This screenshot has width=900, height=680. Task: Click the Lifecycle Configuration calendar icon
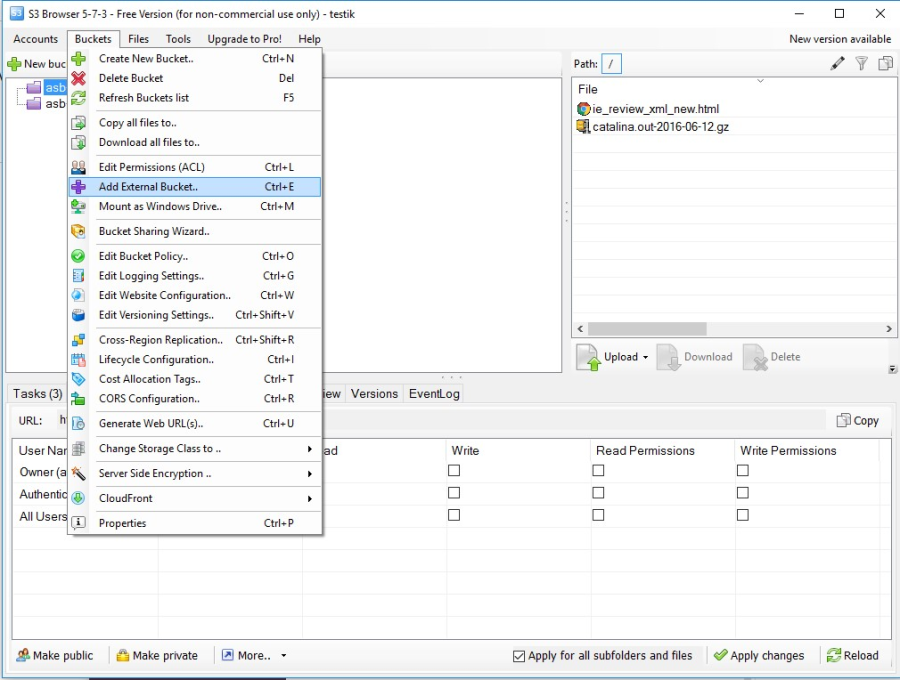tap(79, 359)
